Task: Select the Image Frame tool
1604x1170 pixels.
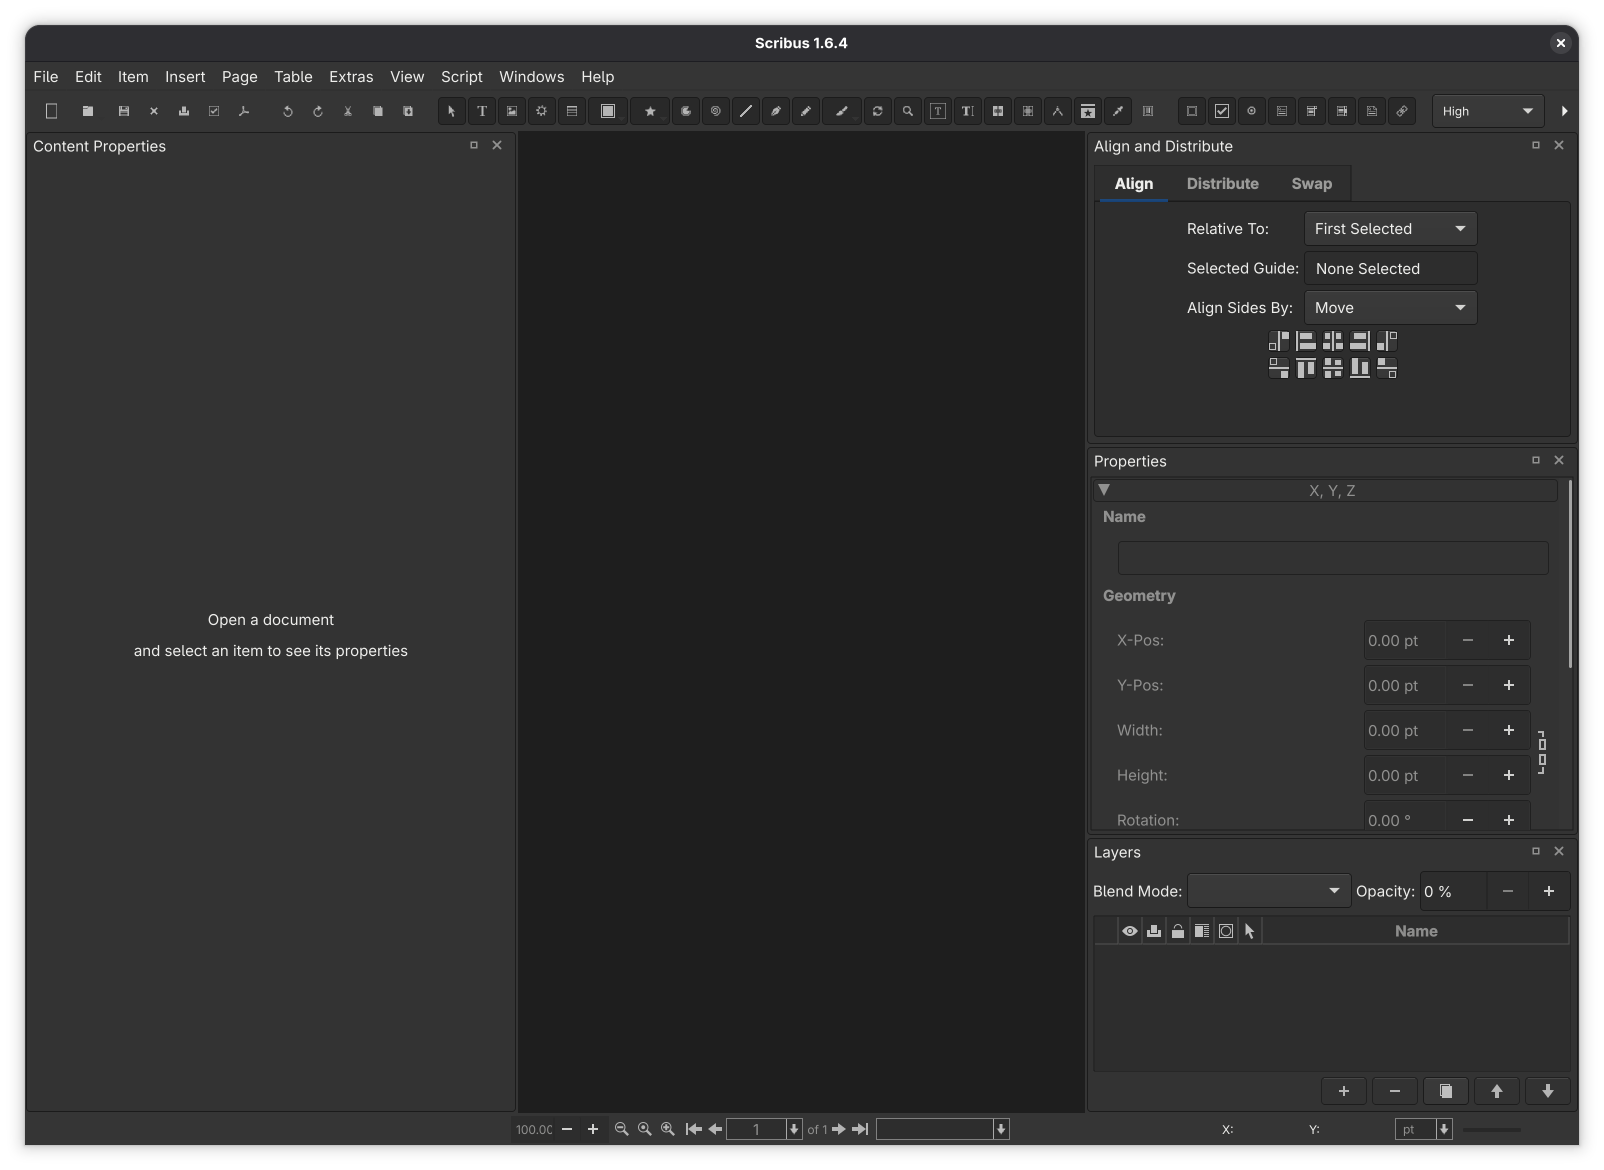Action: 512,111
